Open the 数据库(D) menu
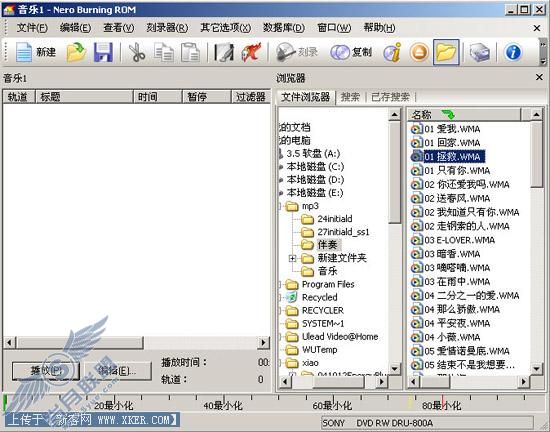The image size is (550, 432). pos(284,27)
